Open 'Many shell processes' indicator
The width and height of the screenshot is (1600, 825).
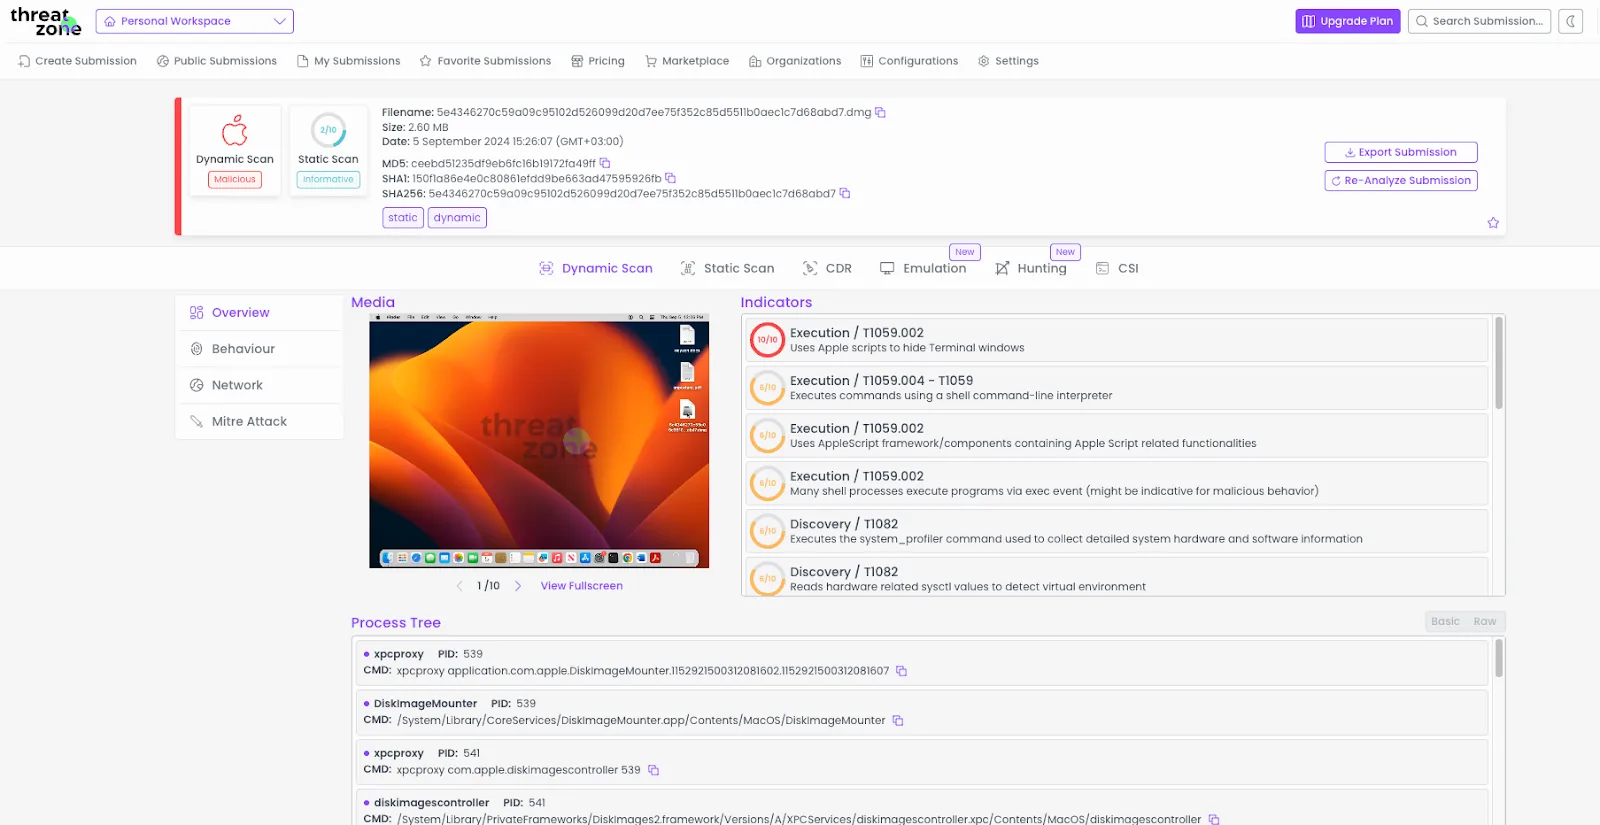pyautogui.click(x=1117, y=484)
